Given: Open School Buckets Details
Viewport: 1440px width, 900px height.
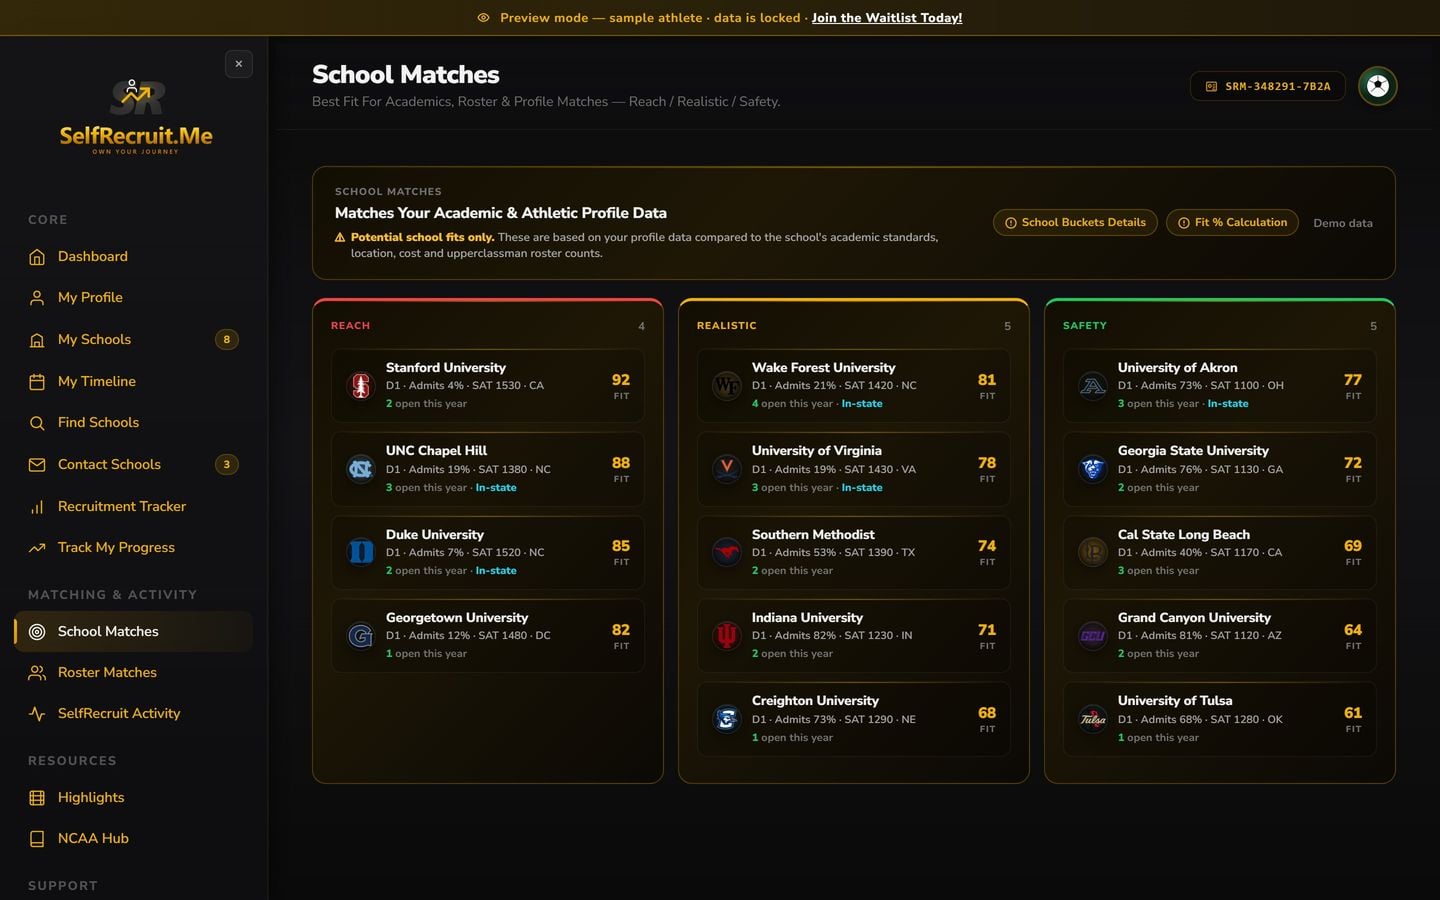Looking at the screenshot, I should coord(1075,223).
